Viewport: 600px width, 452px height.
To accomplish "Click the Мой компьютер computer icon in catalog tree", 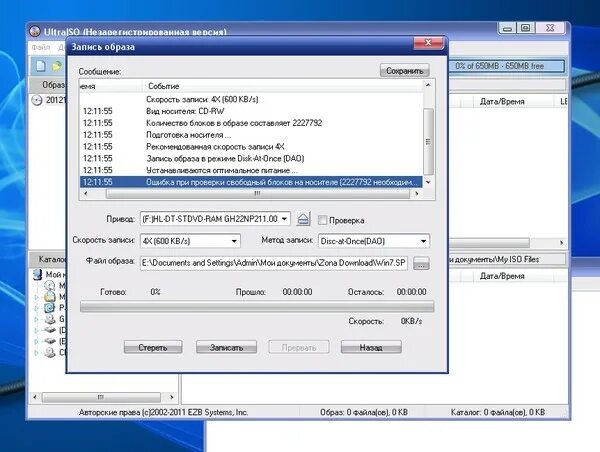I will point(37,274).
